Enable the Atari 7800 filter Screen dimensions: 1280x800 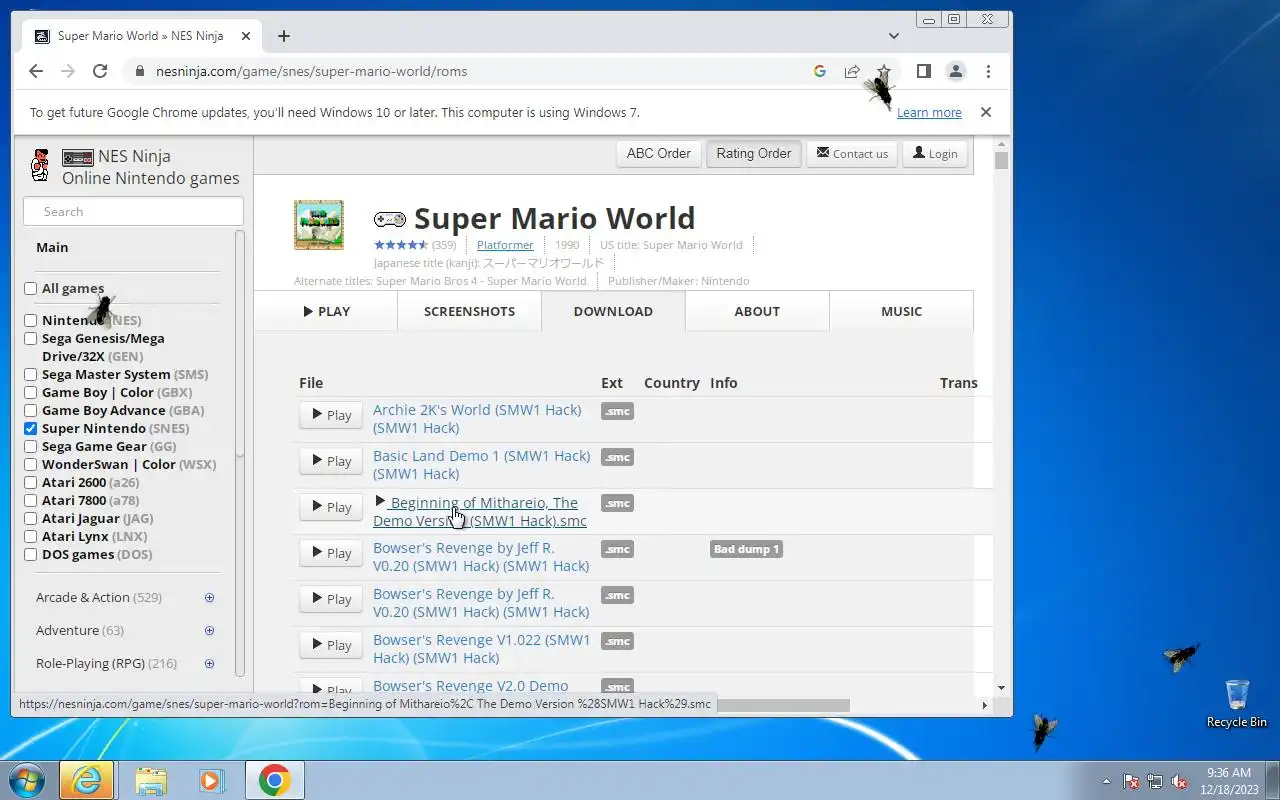31,501
